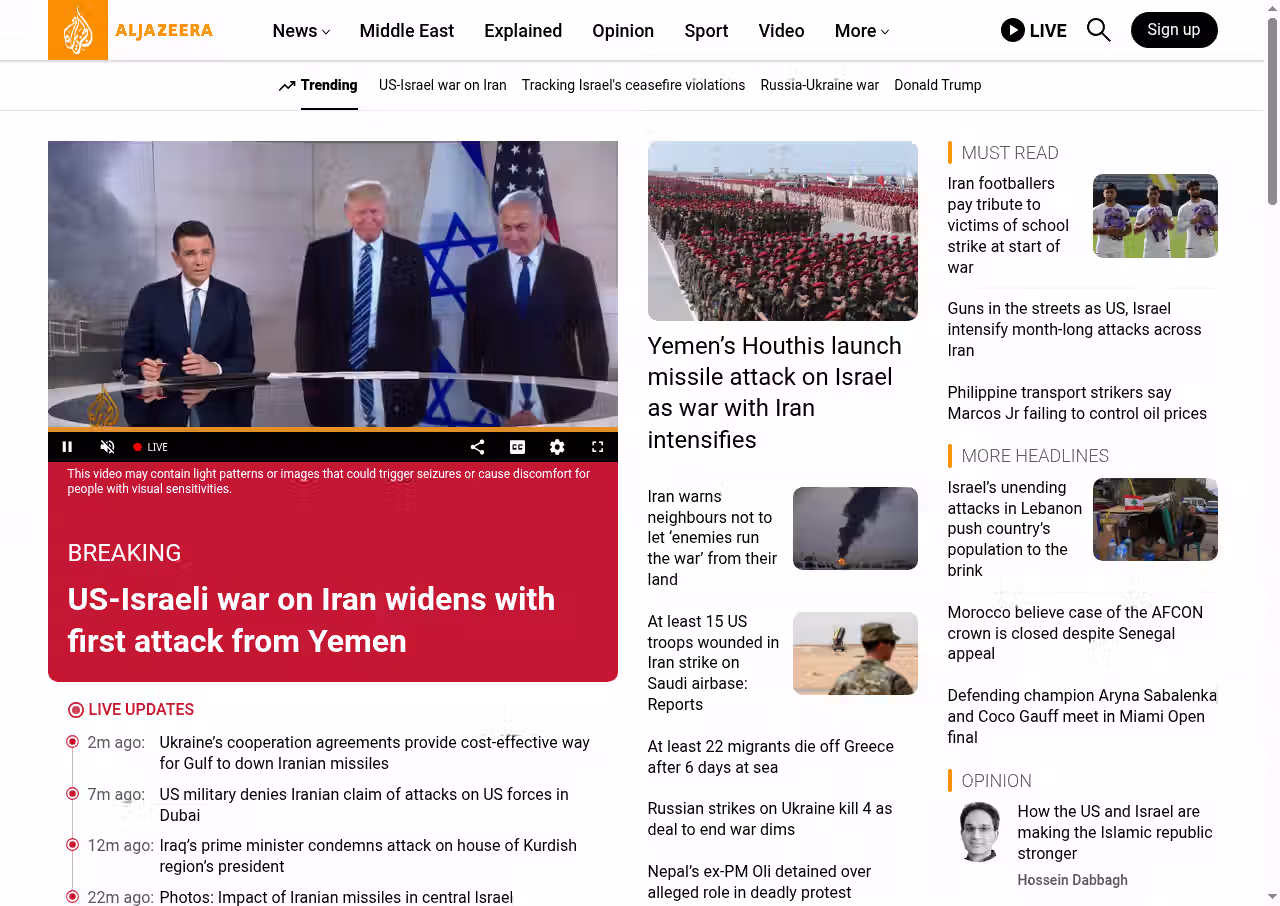The width and height of the screenshot is (1280, 906).
Task: Share the live video
Action: (477, 447)
